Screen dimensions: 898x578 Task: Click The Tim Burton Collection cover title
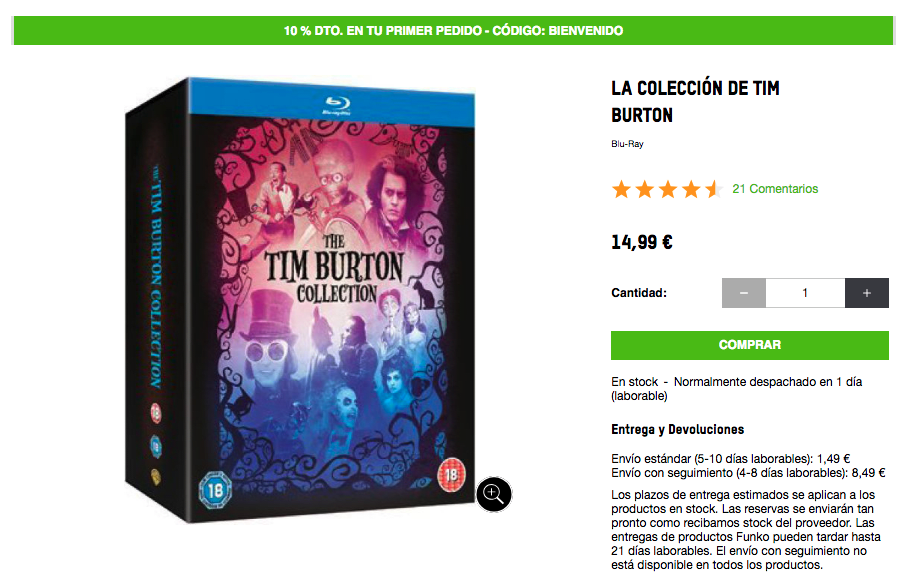pos(335,269)
